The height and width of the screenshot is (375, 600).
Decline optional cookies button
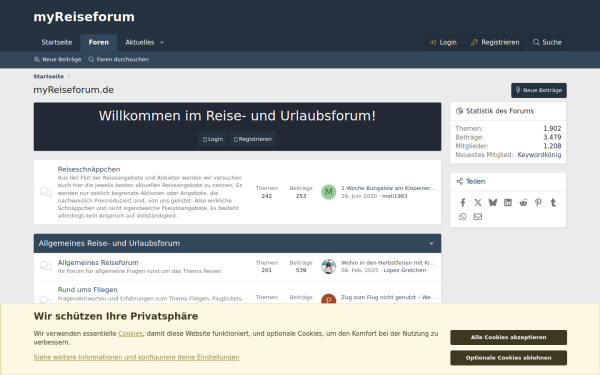pos(509,358)
